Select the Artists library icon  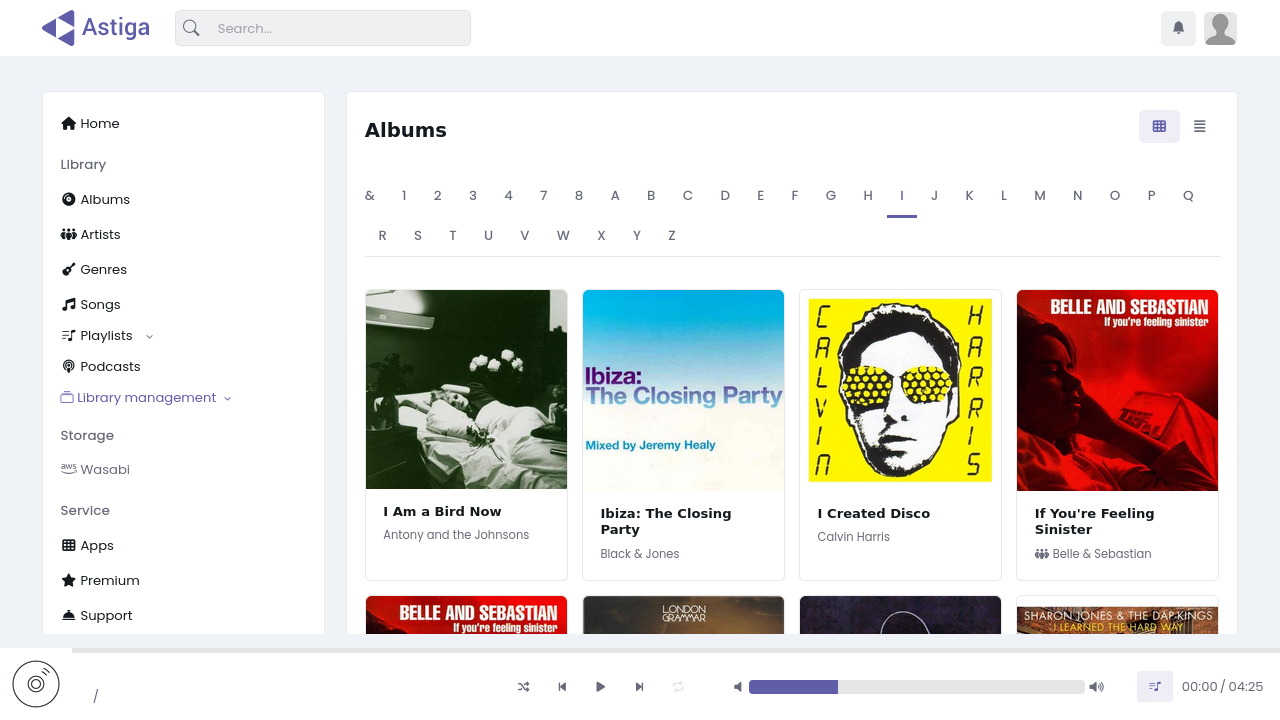(66, 234)
